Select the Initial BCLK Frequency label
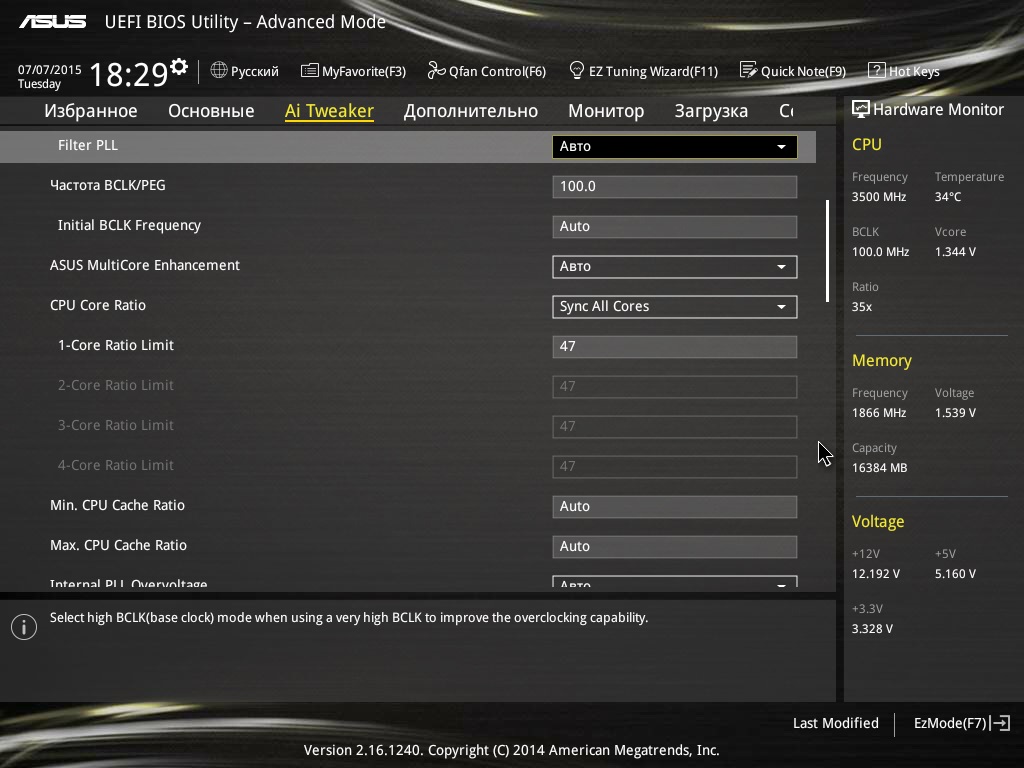The image size is (1024, 768). [x=129, y=225]
